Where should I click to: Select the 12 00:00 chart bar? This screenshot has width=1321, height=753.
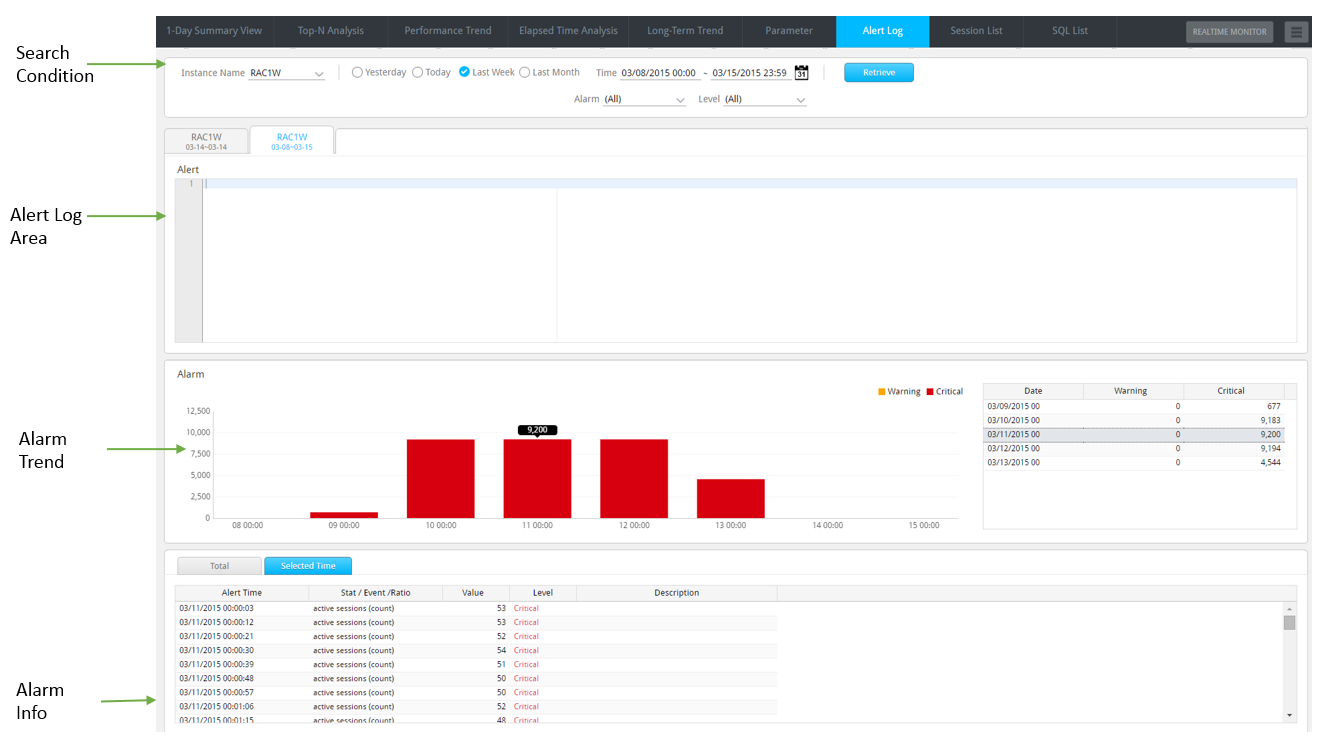634,479
